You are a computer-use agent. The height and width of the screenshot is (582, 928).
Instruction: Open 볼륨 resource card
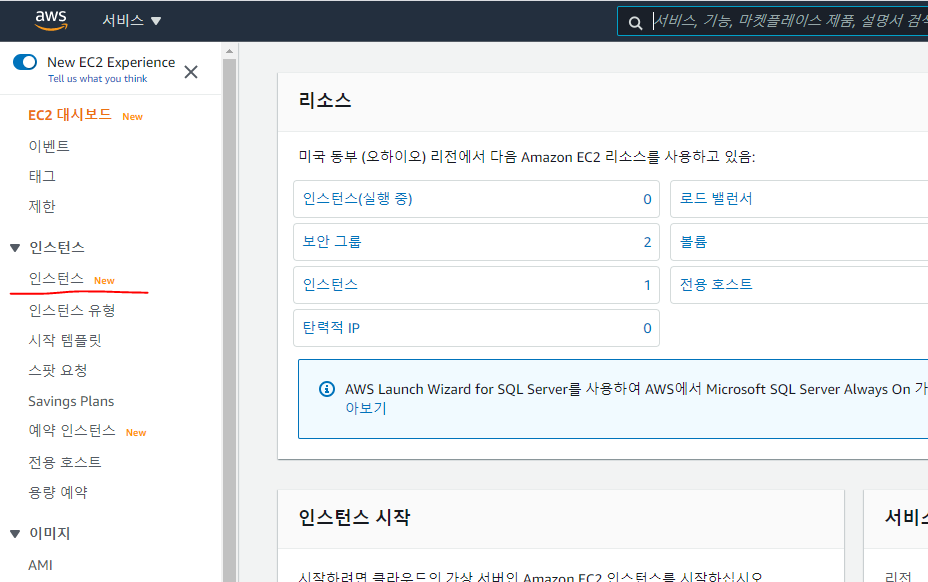coord(799,242)
